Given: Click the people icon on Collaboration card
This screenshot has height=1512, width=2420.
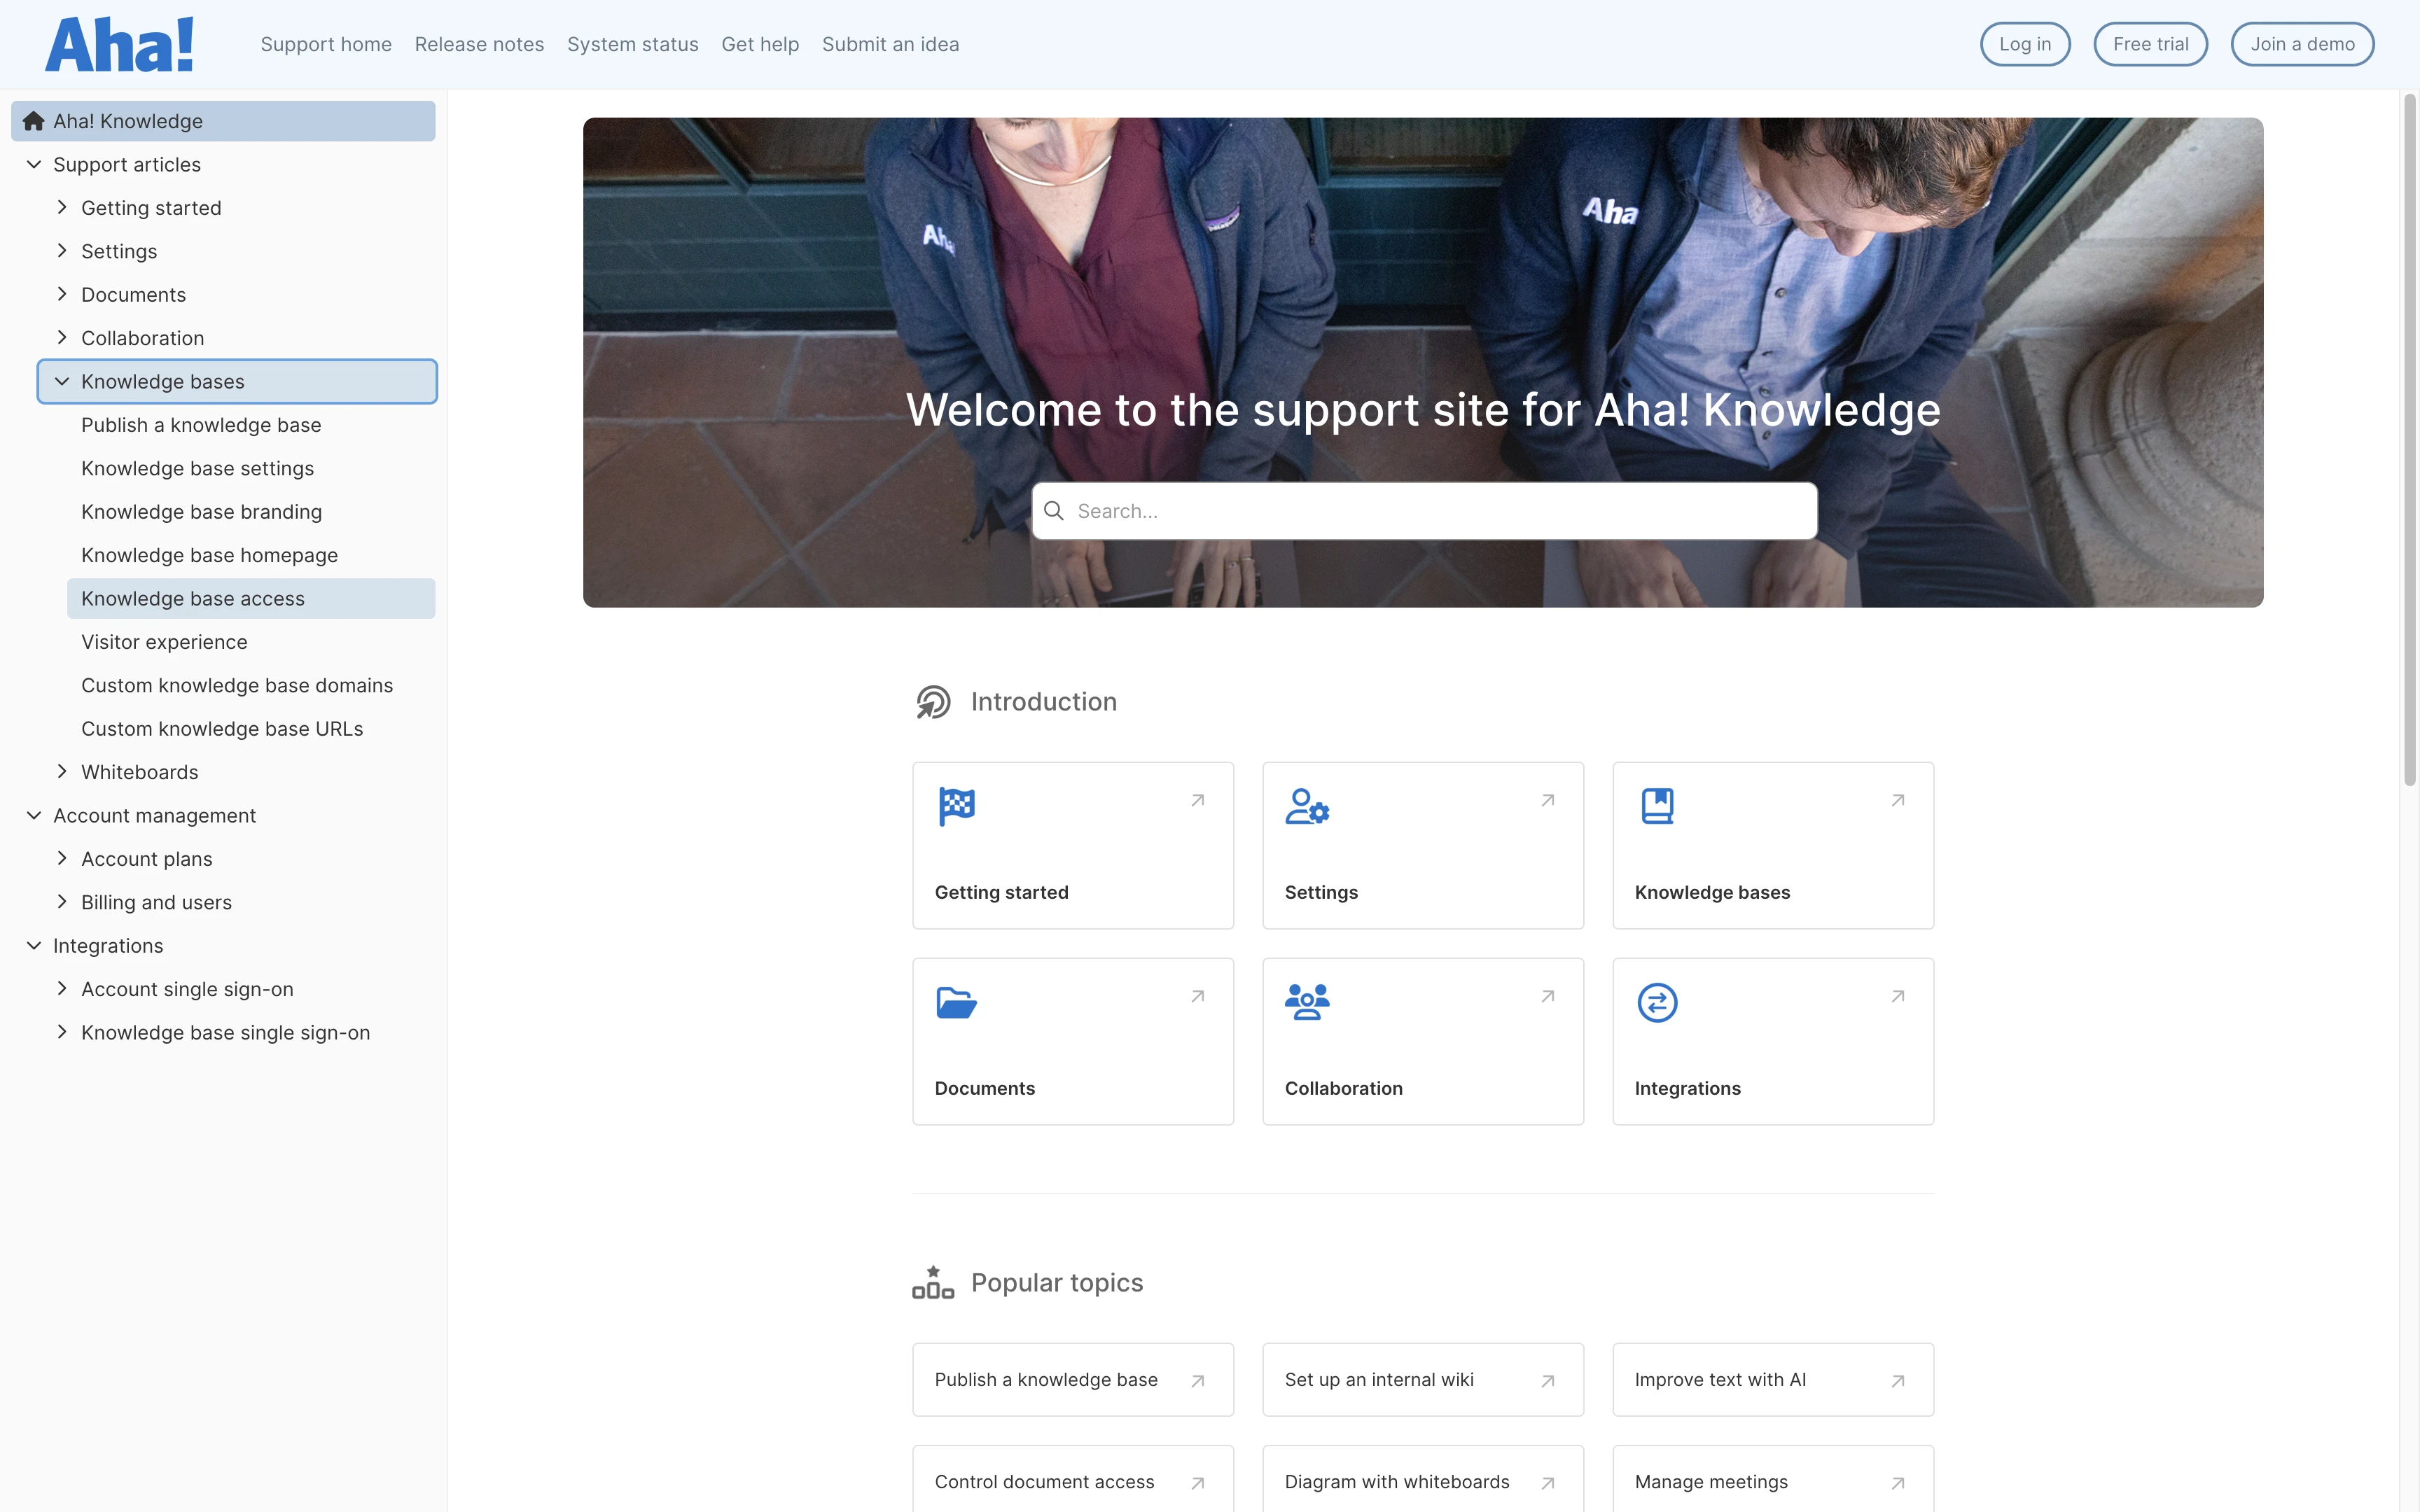Looking at the screenshot, I should pyautogui.click(x=1306, y=1002).
